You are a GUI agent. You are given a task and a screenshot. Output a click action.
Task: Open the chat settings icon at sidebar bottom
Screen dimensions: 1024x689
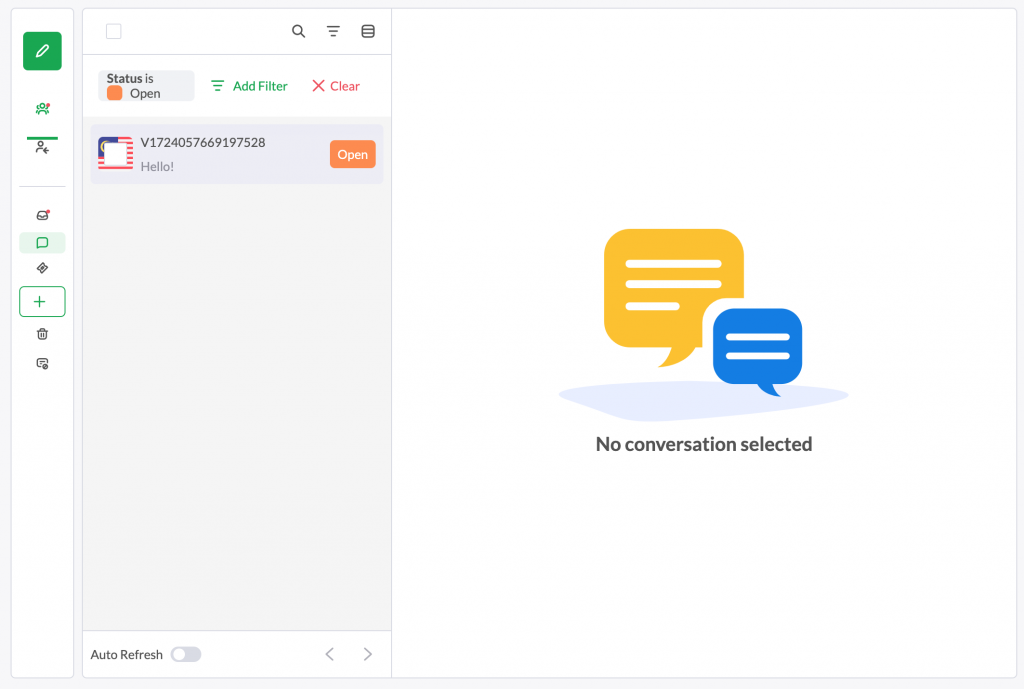click(x=41, y=363)
